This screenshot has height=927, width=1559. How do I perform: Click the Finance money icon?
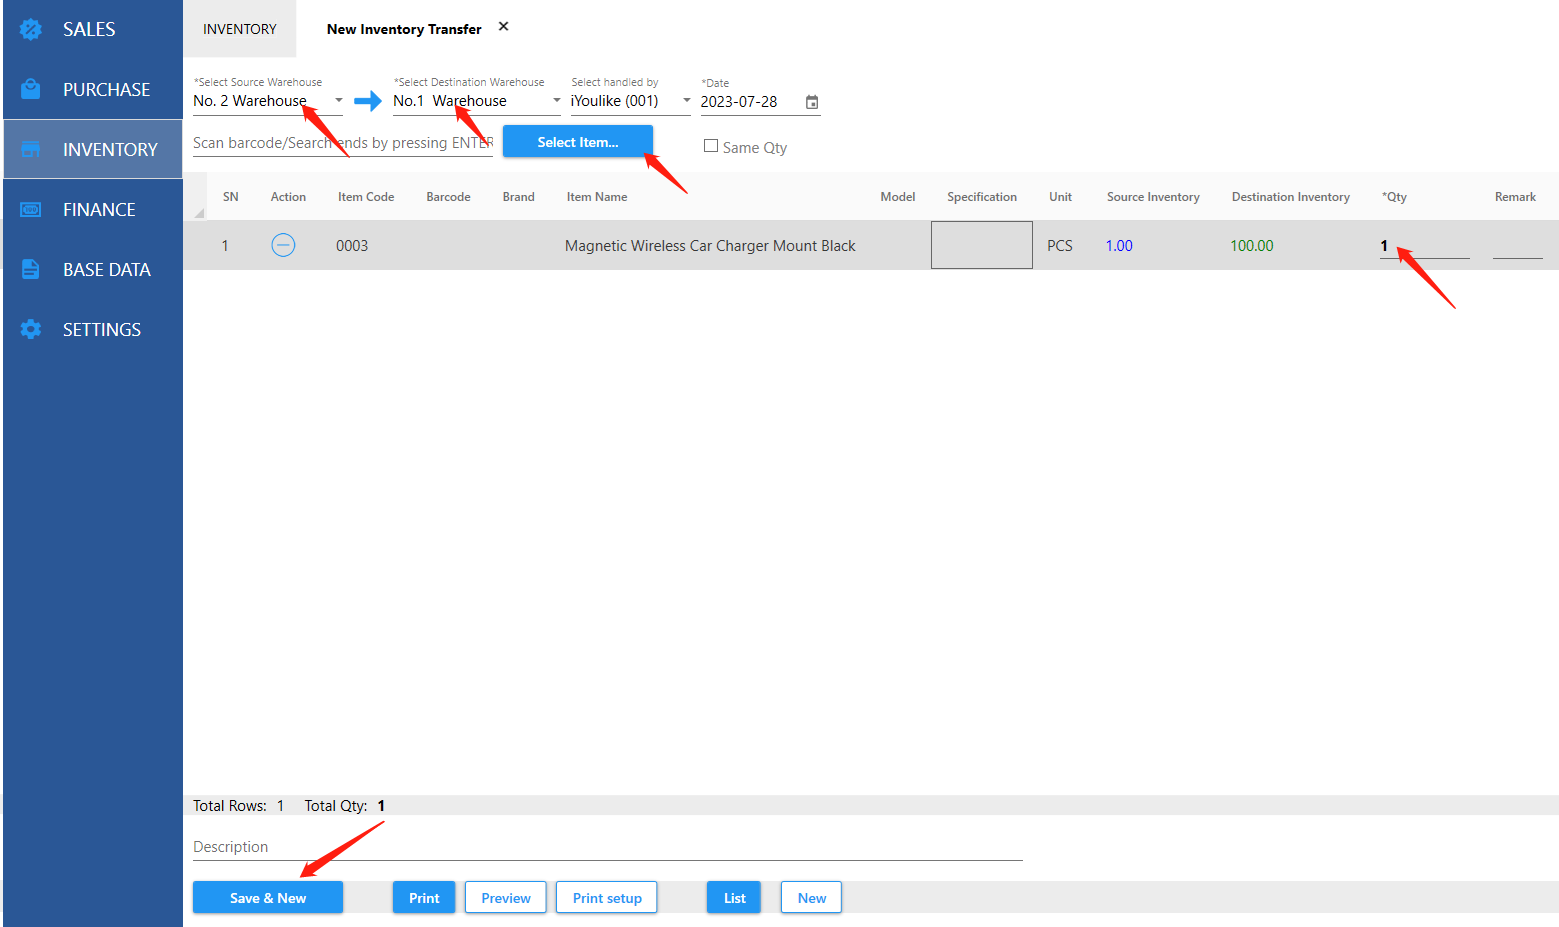coord(31,209)
